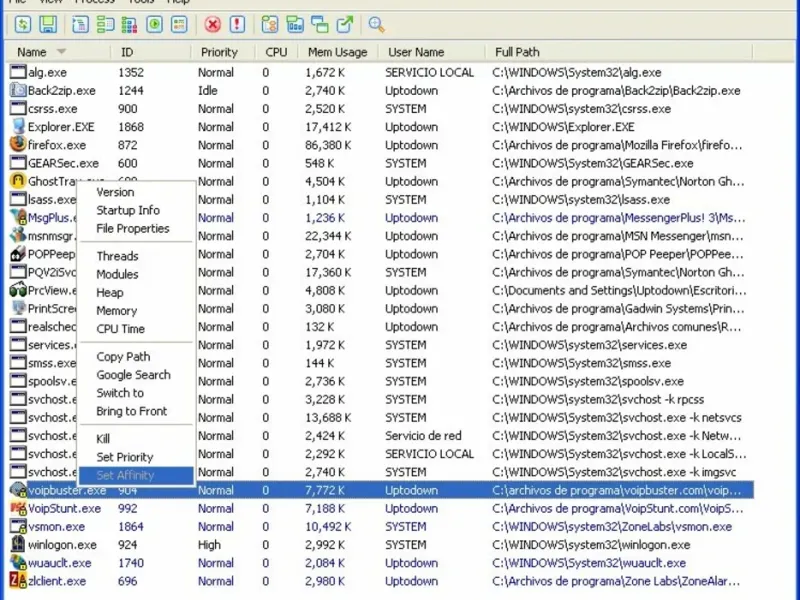This screenshot has width=800, height=600.
Task: Click the green play button toolbar icon
Action: 154,24
